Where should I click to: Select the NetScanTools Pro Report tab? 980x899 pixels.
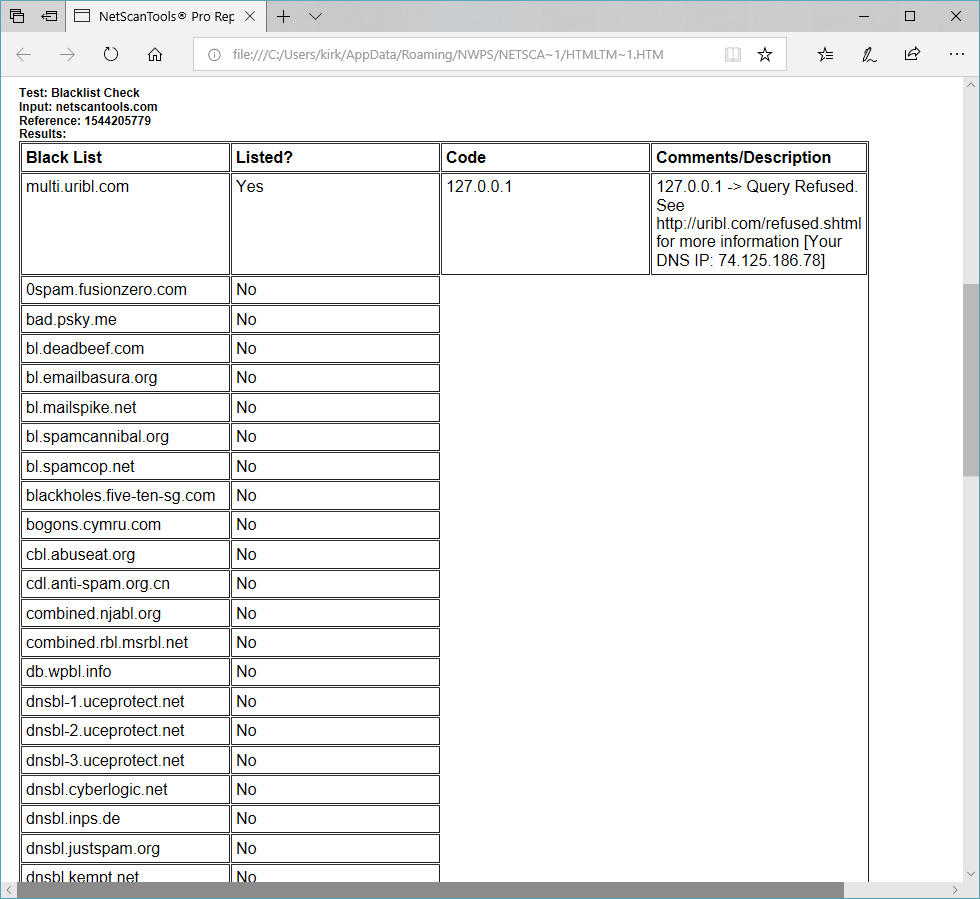coord(165,16)
